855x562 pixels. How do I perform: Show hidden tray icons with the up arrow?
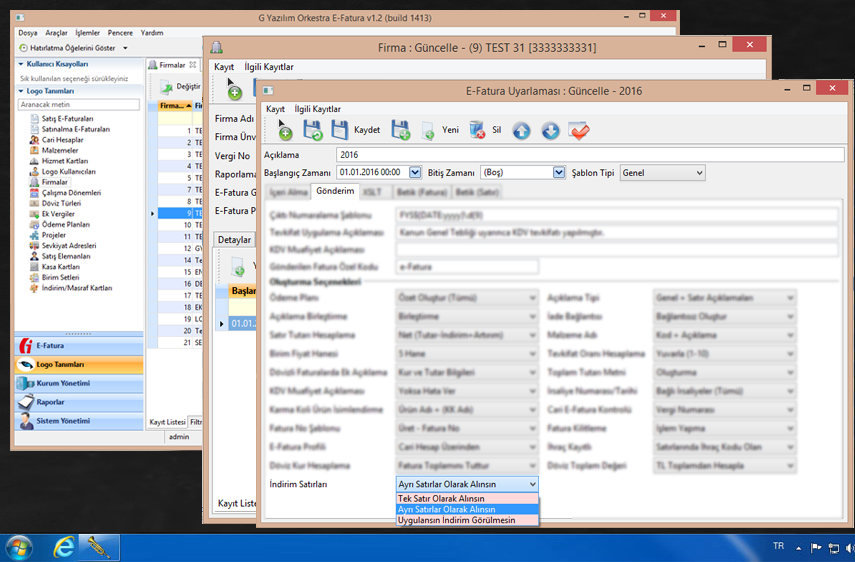tap(798, 548)
